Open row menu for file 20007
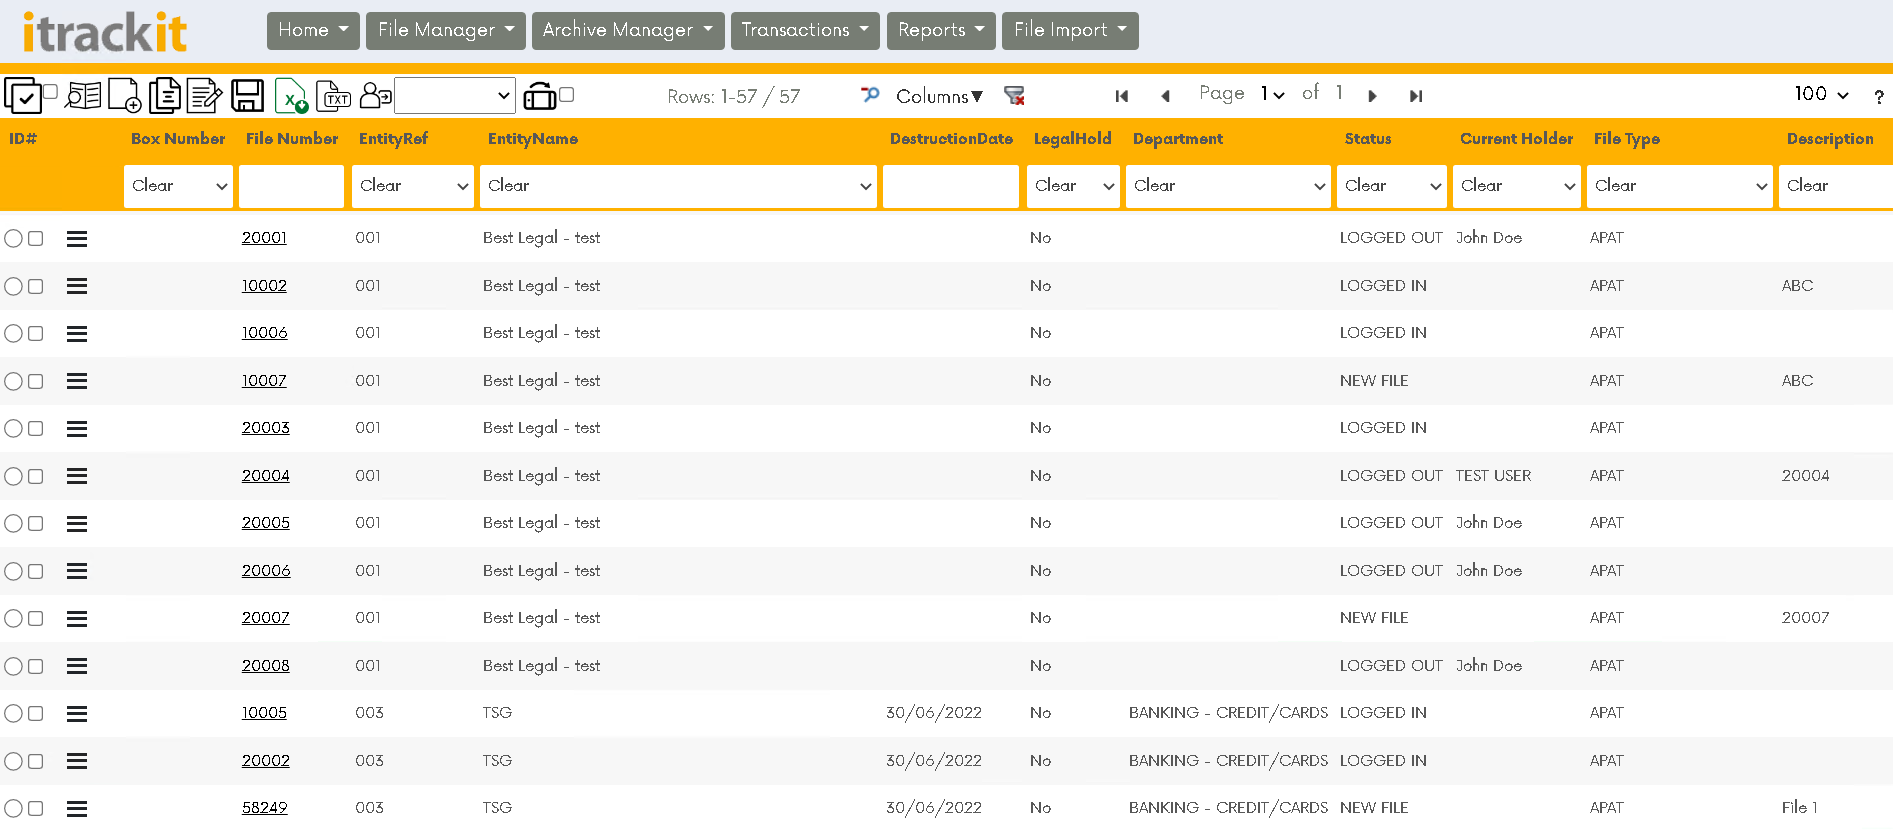The width and height of the screenshot is (1893, 830). tap(77, 619)
